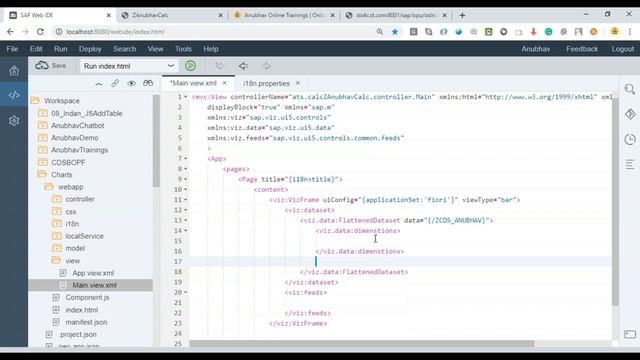Click the Feedback link
Viewport: 640px width, 360px height.
(x=582, y=49)
